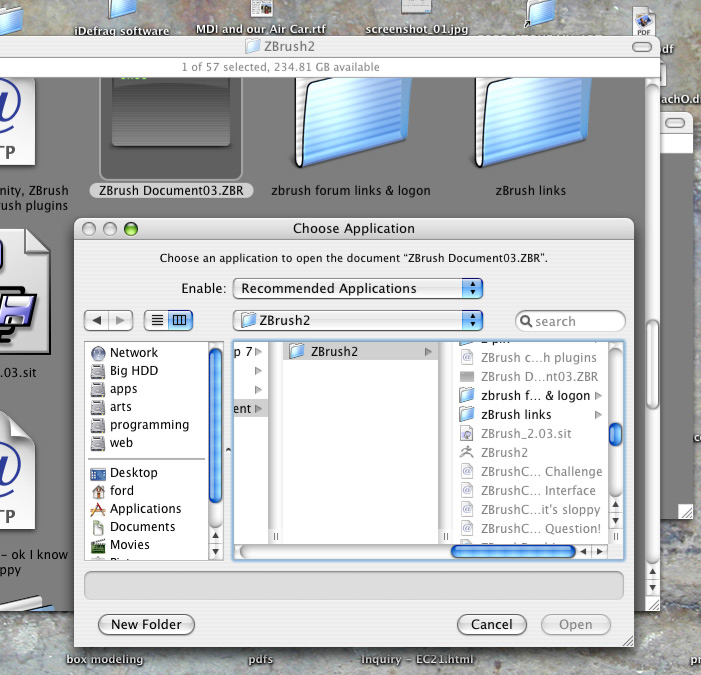Image resolution: width=701 pixels, height=675 pixels.
Task: Open the Enable Recommended Applications popup
Action: 358,288
